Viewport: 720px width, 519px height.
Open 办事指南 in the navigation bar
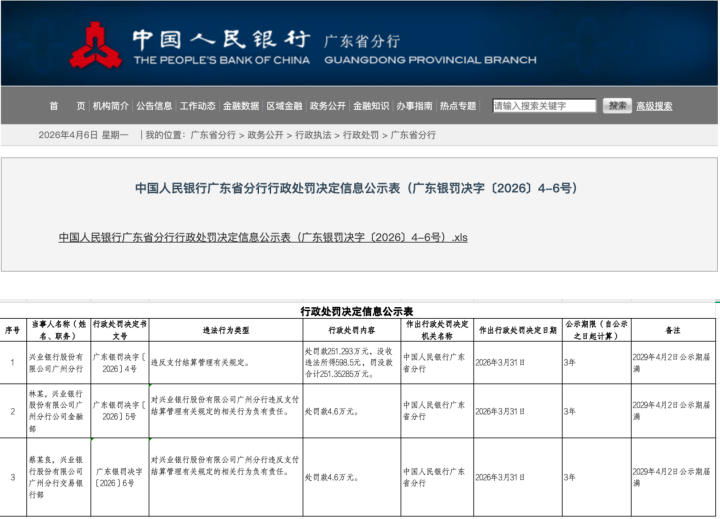pos(414,106)
